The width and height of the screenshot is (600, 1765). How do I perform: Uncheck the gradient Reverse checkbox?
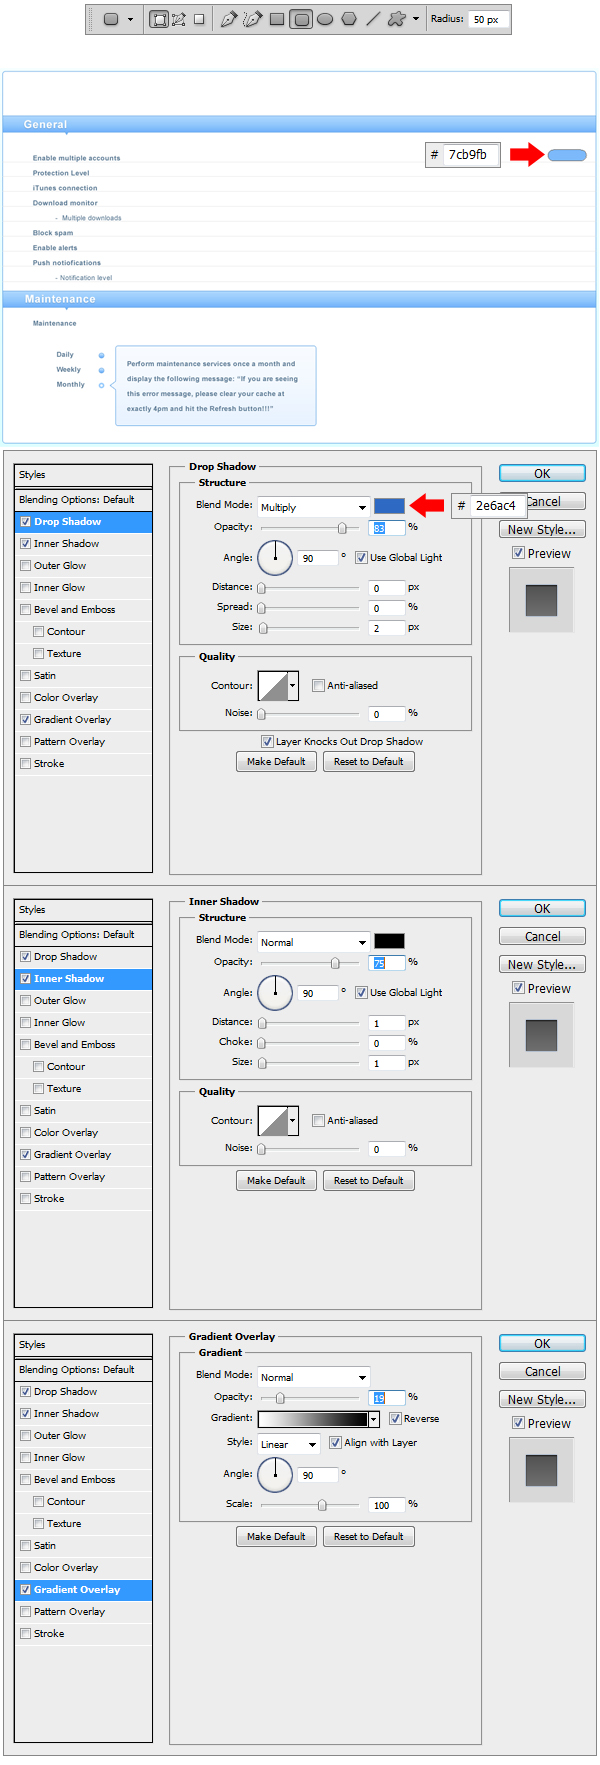coord(395,1419)
